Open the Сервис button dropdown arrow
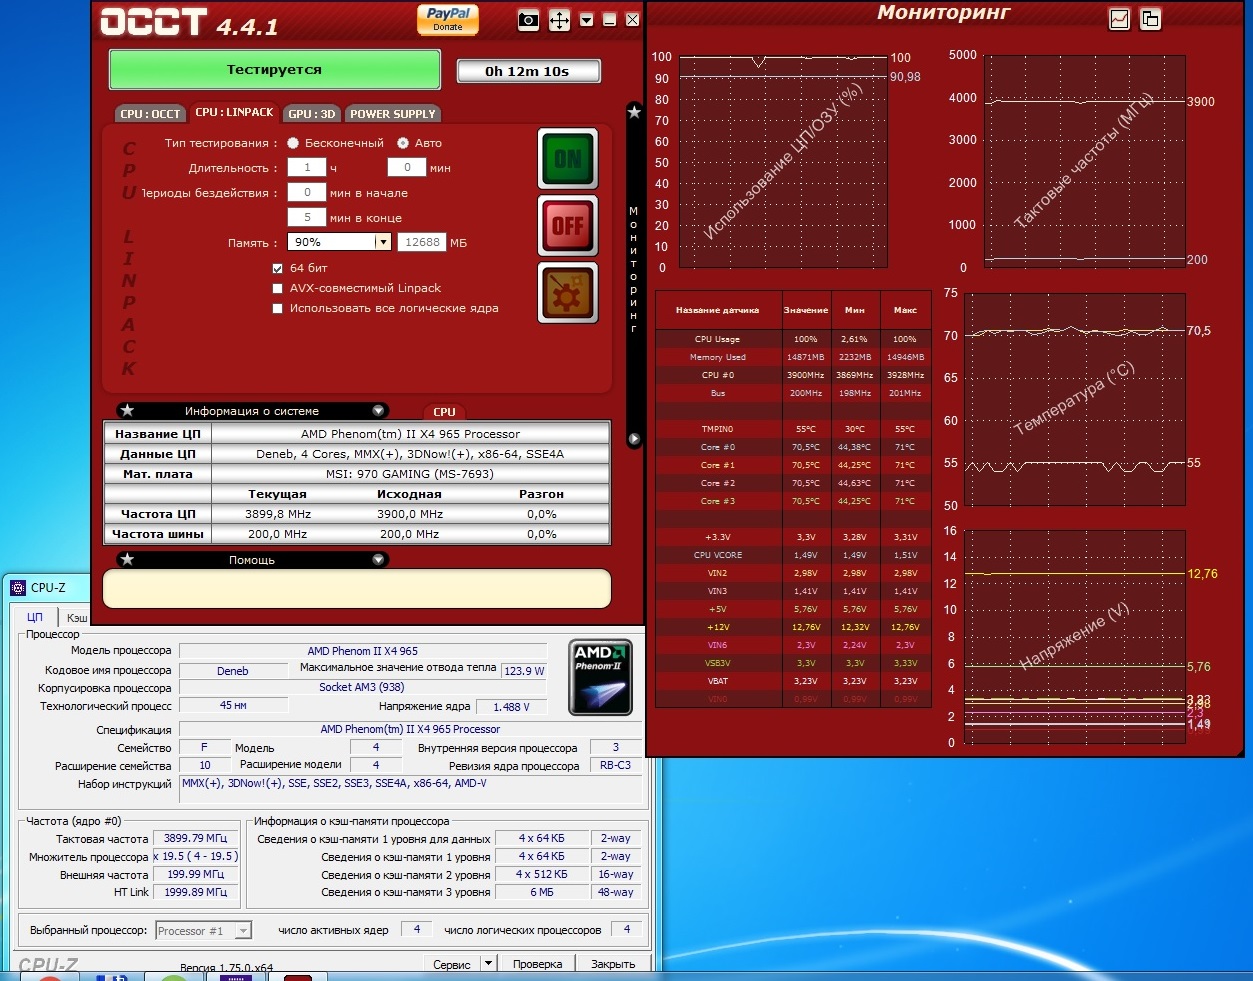Viewport: 1253px width, 981px height. coord(488,964)
